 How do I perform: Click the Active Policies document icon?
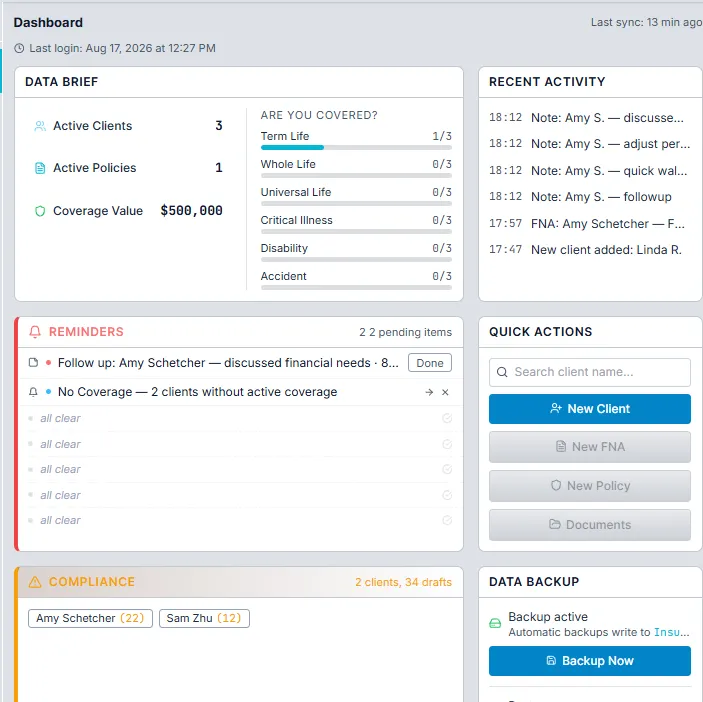click(x=40, y=168)
